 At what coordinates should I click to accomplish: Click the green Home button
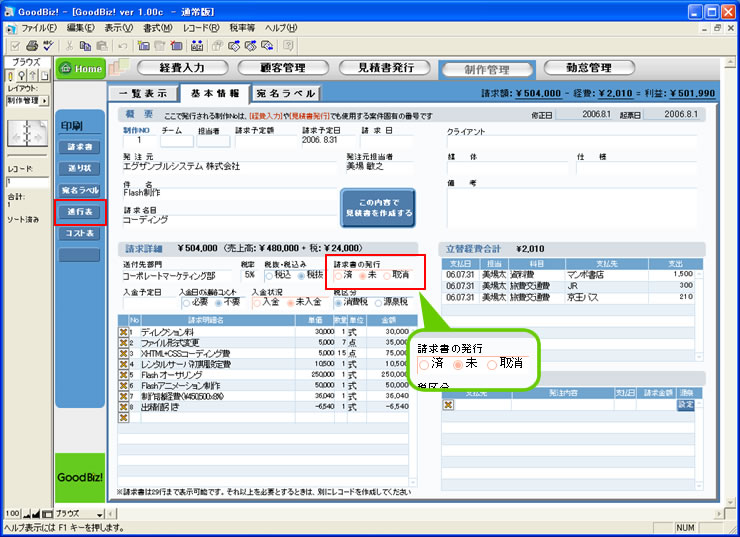click(x=82, y=68)
